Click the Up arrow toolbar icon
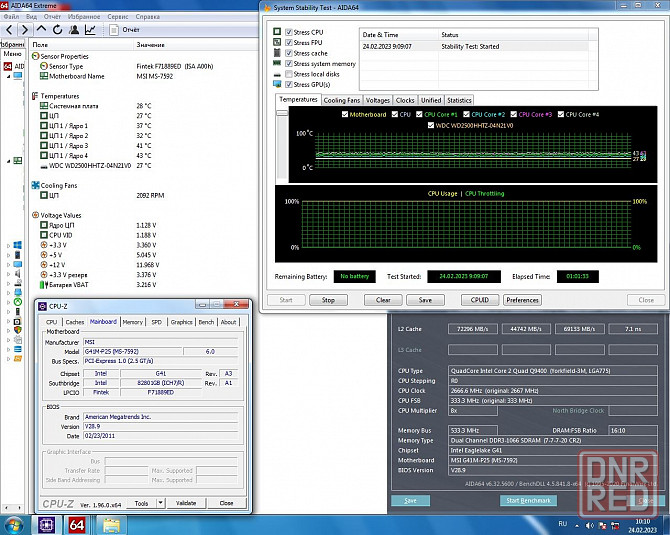The image size is (670, 535). [43, 30]
